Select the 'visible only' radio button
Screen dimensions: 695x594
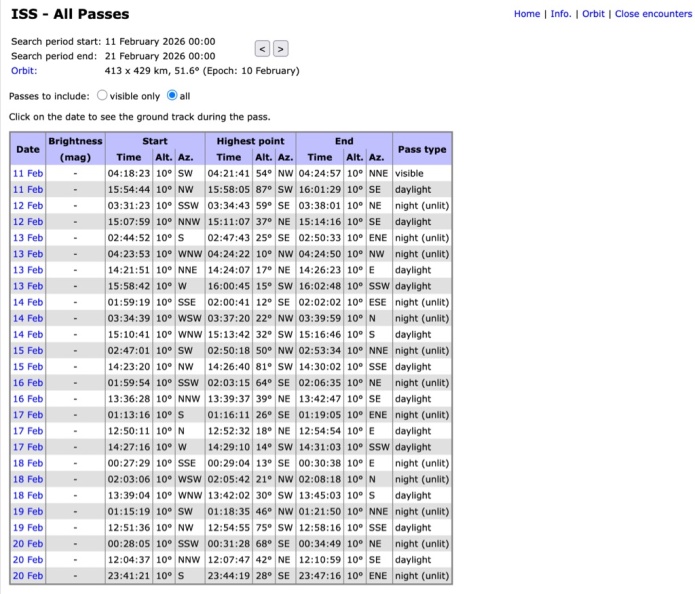coord(102,96)
